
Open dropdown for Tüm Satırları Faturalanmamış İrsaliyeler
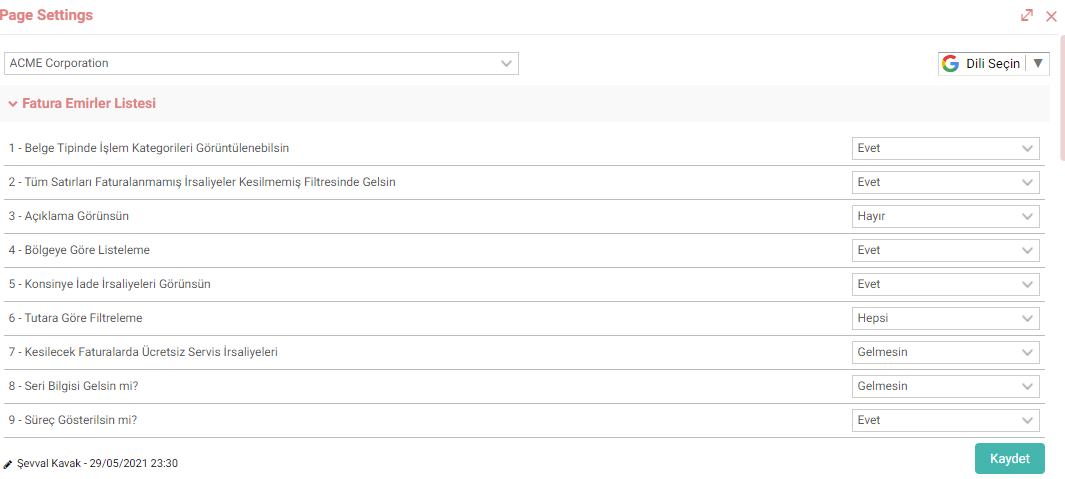[x=945, y=182]
